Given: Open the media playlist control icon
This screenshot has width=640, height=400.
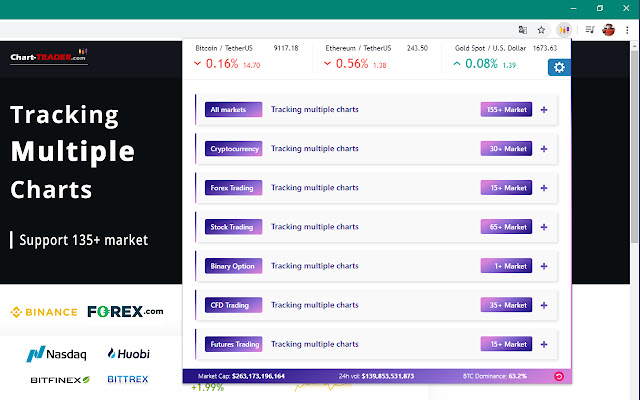Looking at the screenshot, I should tap(589, 29).
